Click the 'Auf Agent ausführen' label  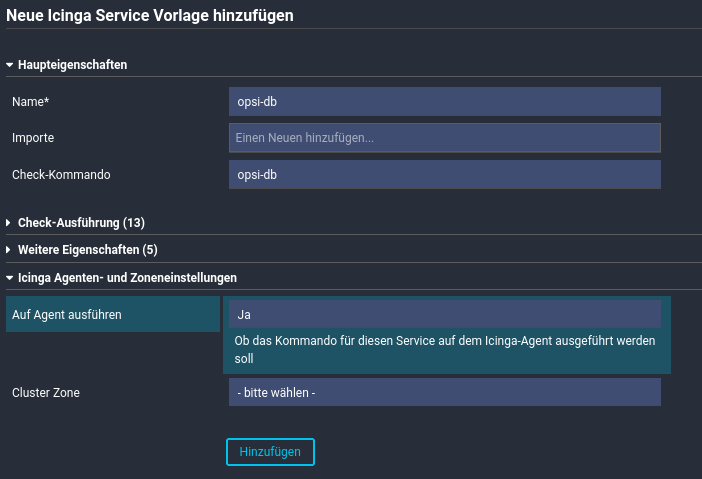(x=67, y=315)
